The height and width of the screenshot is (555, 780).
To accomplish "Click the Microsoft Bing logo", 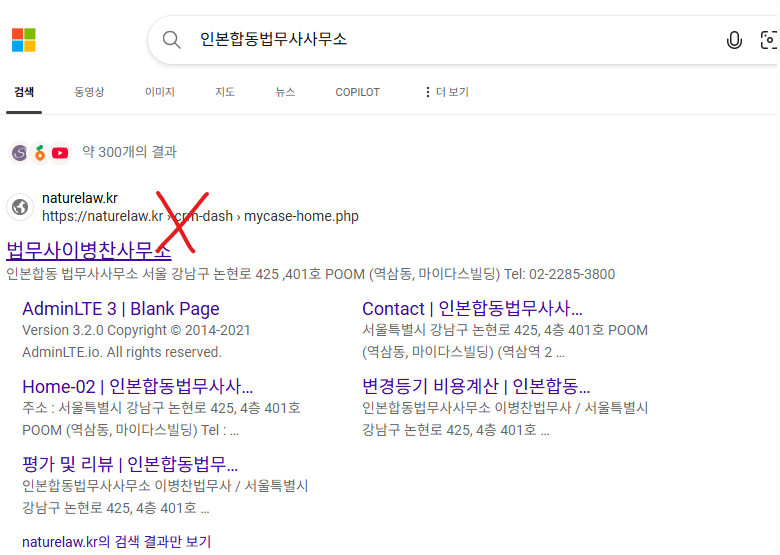I will [24, 40].
